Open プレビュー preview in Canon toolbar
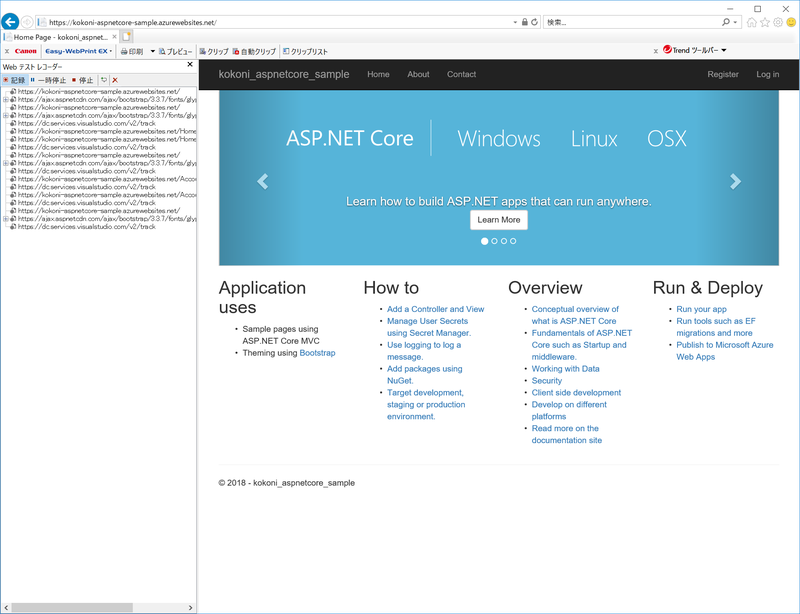 pyautogui.click(x=175, y=52)
